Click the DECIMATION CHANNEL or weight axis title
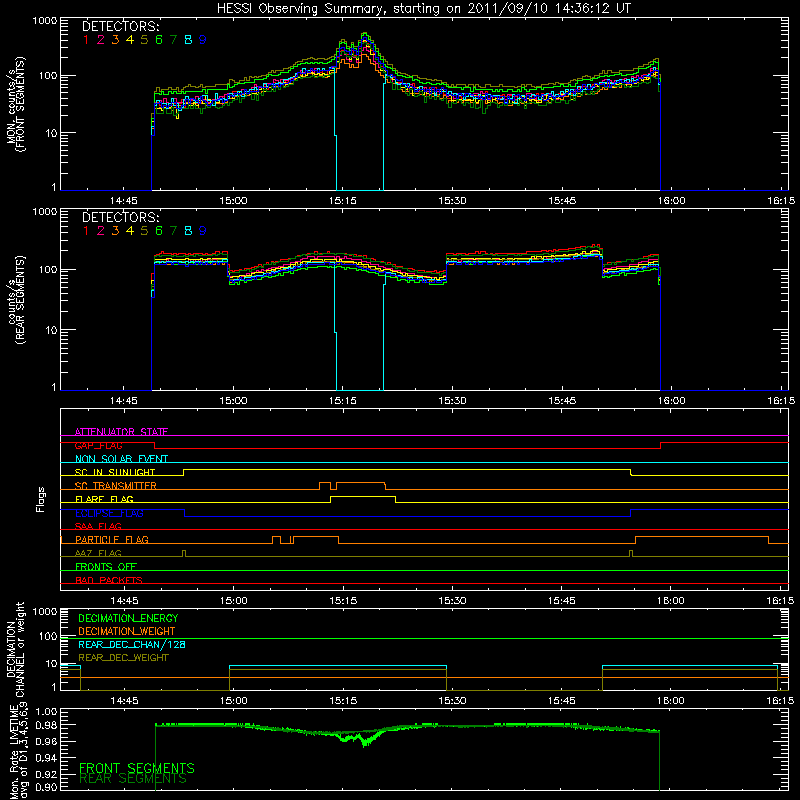This screenshot has width=800, height=800. click(x=15, y=649)
